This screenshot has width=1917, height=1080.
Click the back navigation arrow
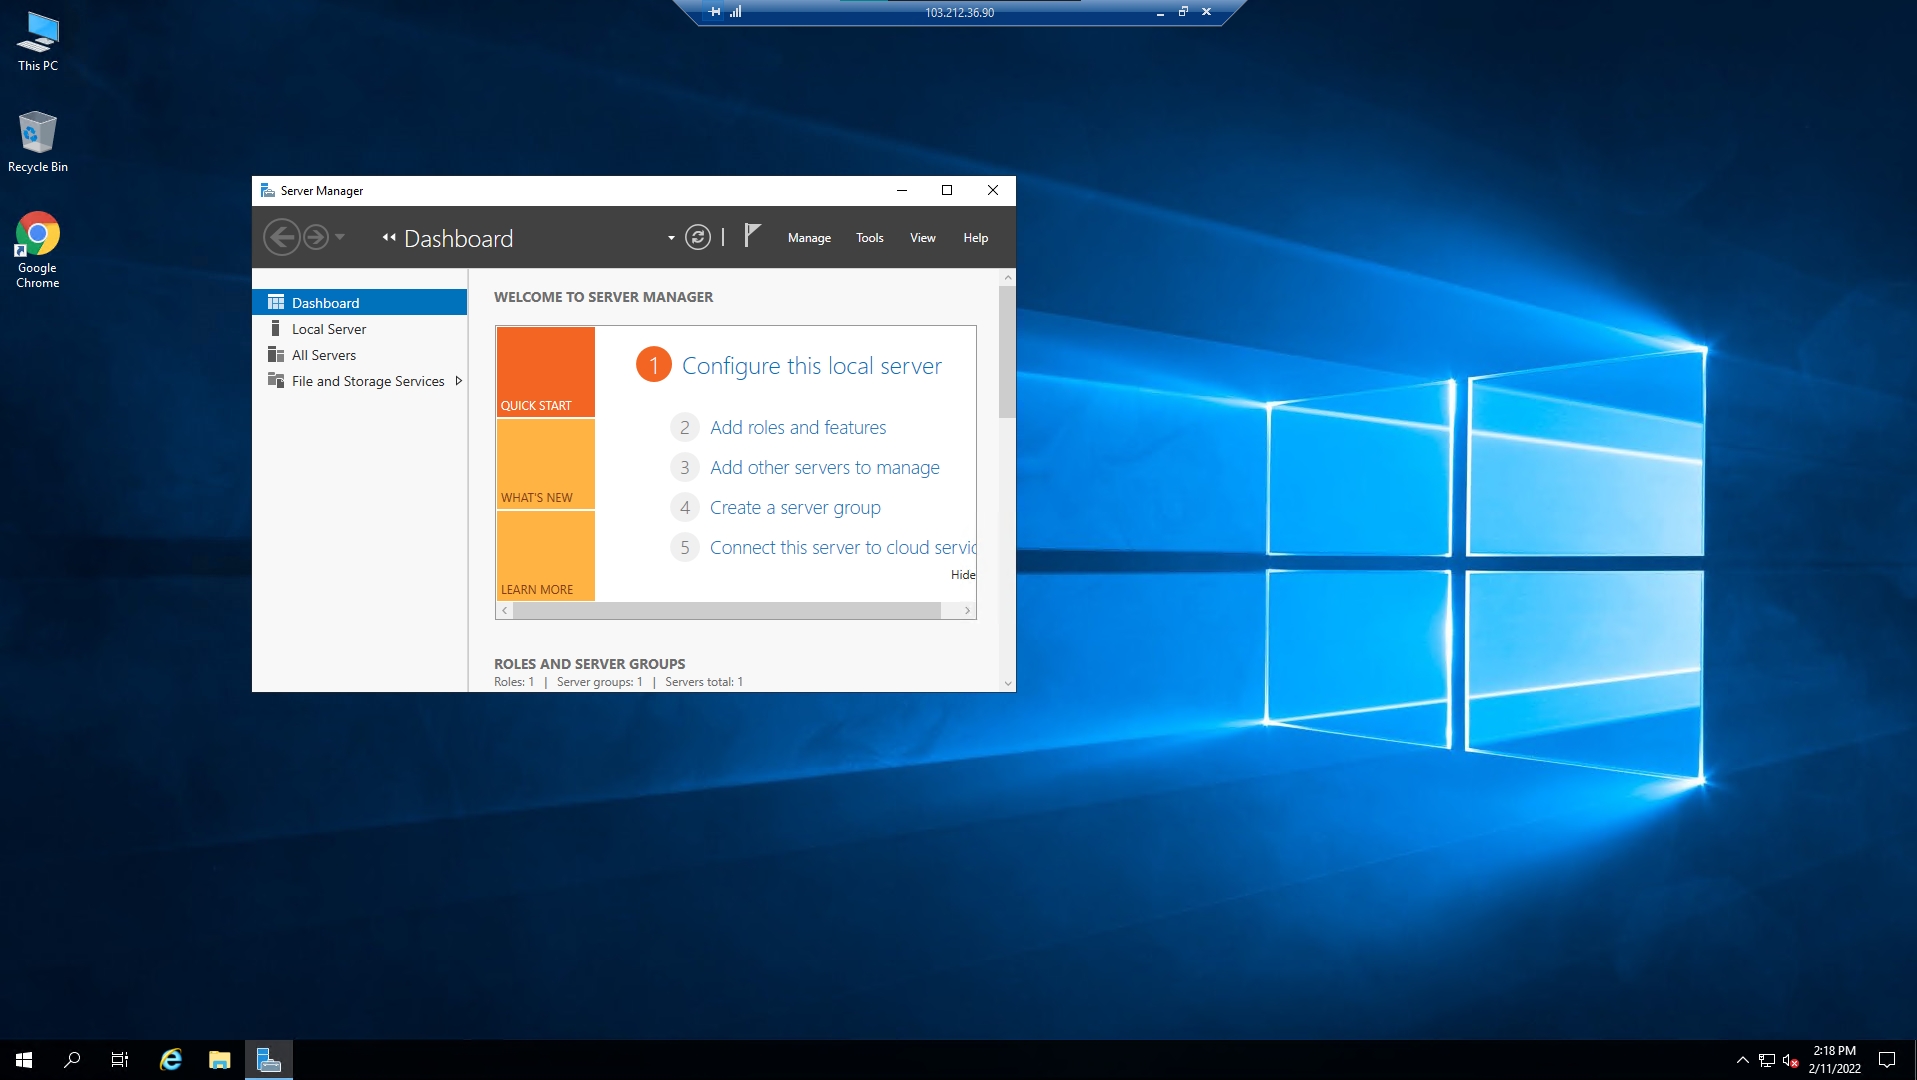point(281,238)
